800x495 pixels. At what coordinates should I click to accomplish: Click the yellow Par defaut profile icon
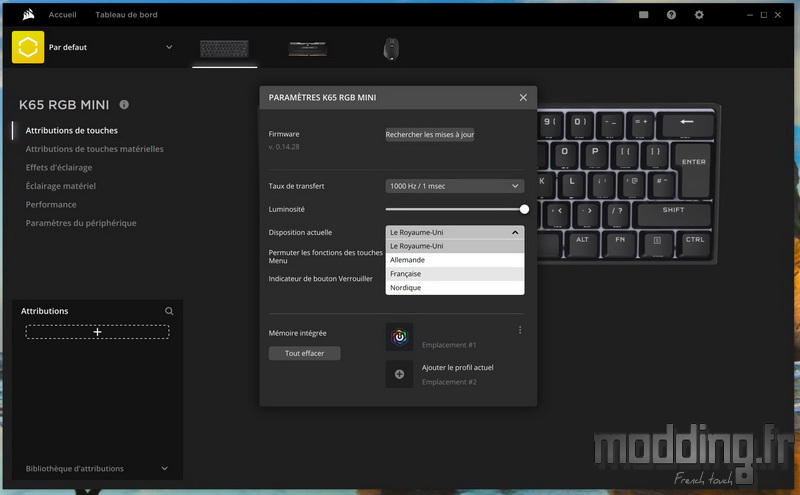tap(28, 47)
